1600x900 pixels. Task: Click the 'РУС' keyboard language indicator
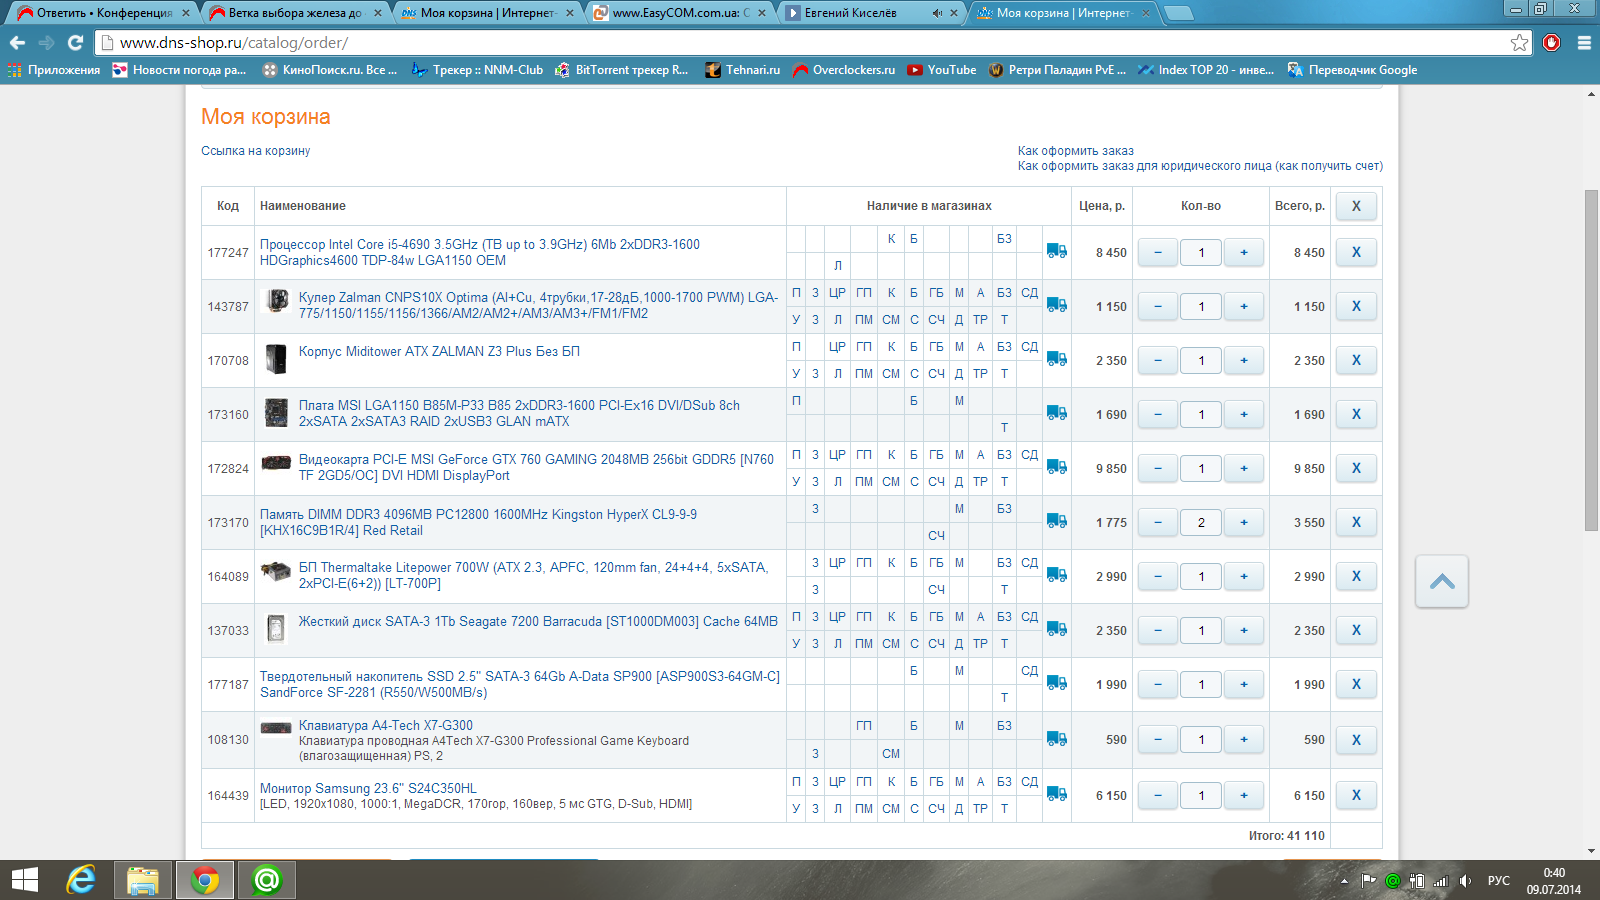point(1498,881)
